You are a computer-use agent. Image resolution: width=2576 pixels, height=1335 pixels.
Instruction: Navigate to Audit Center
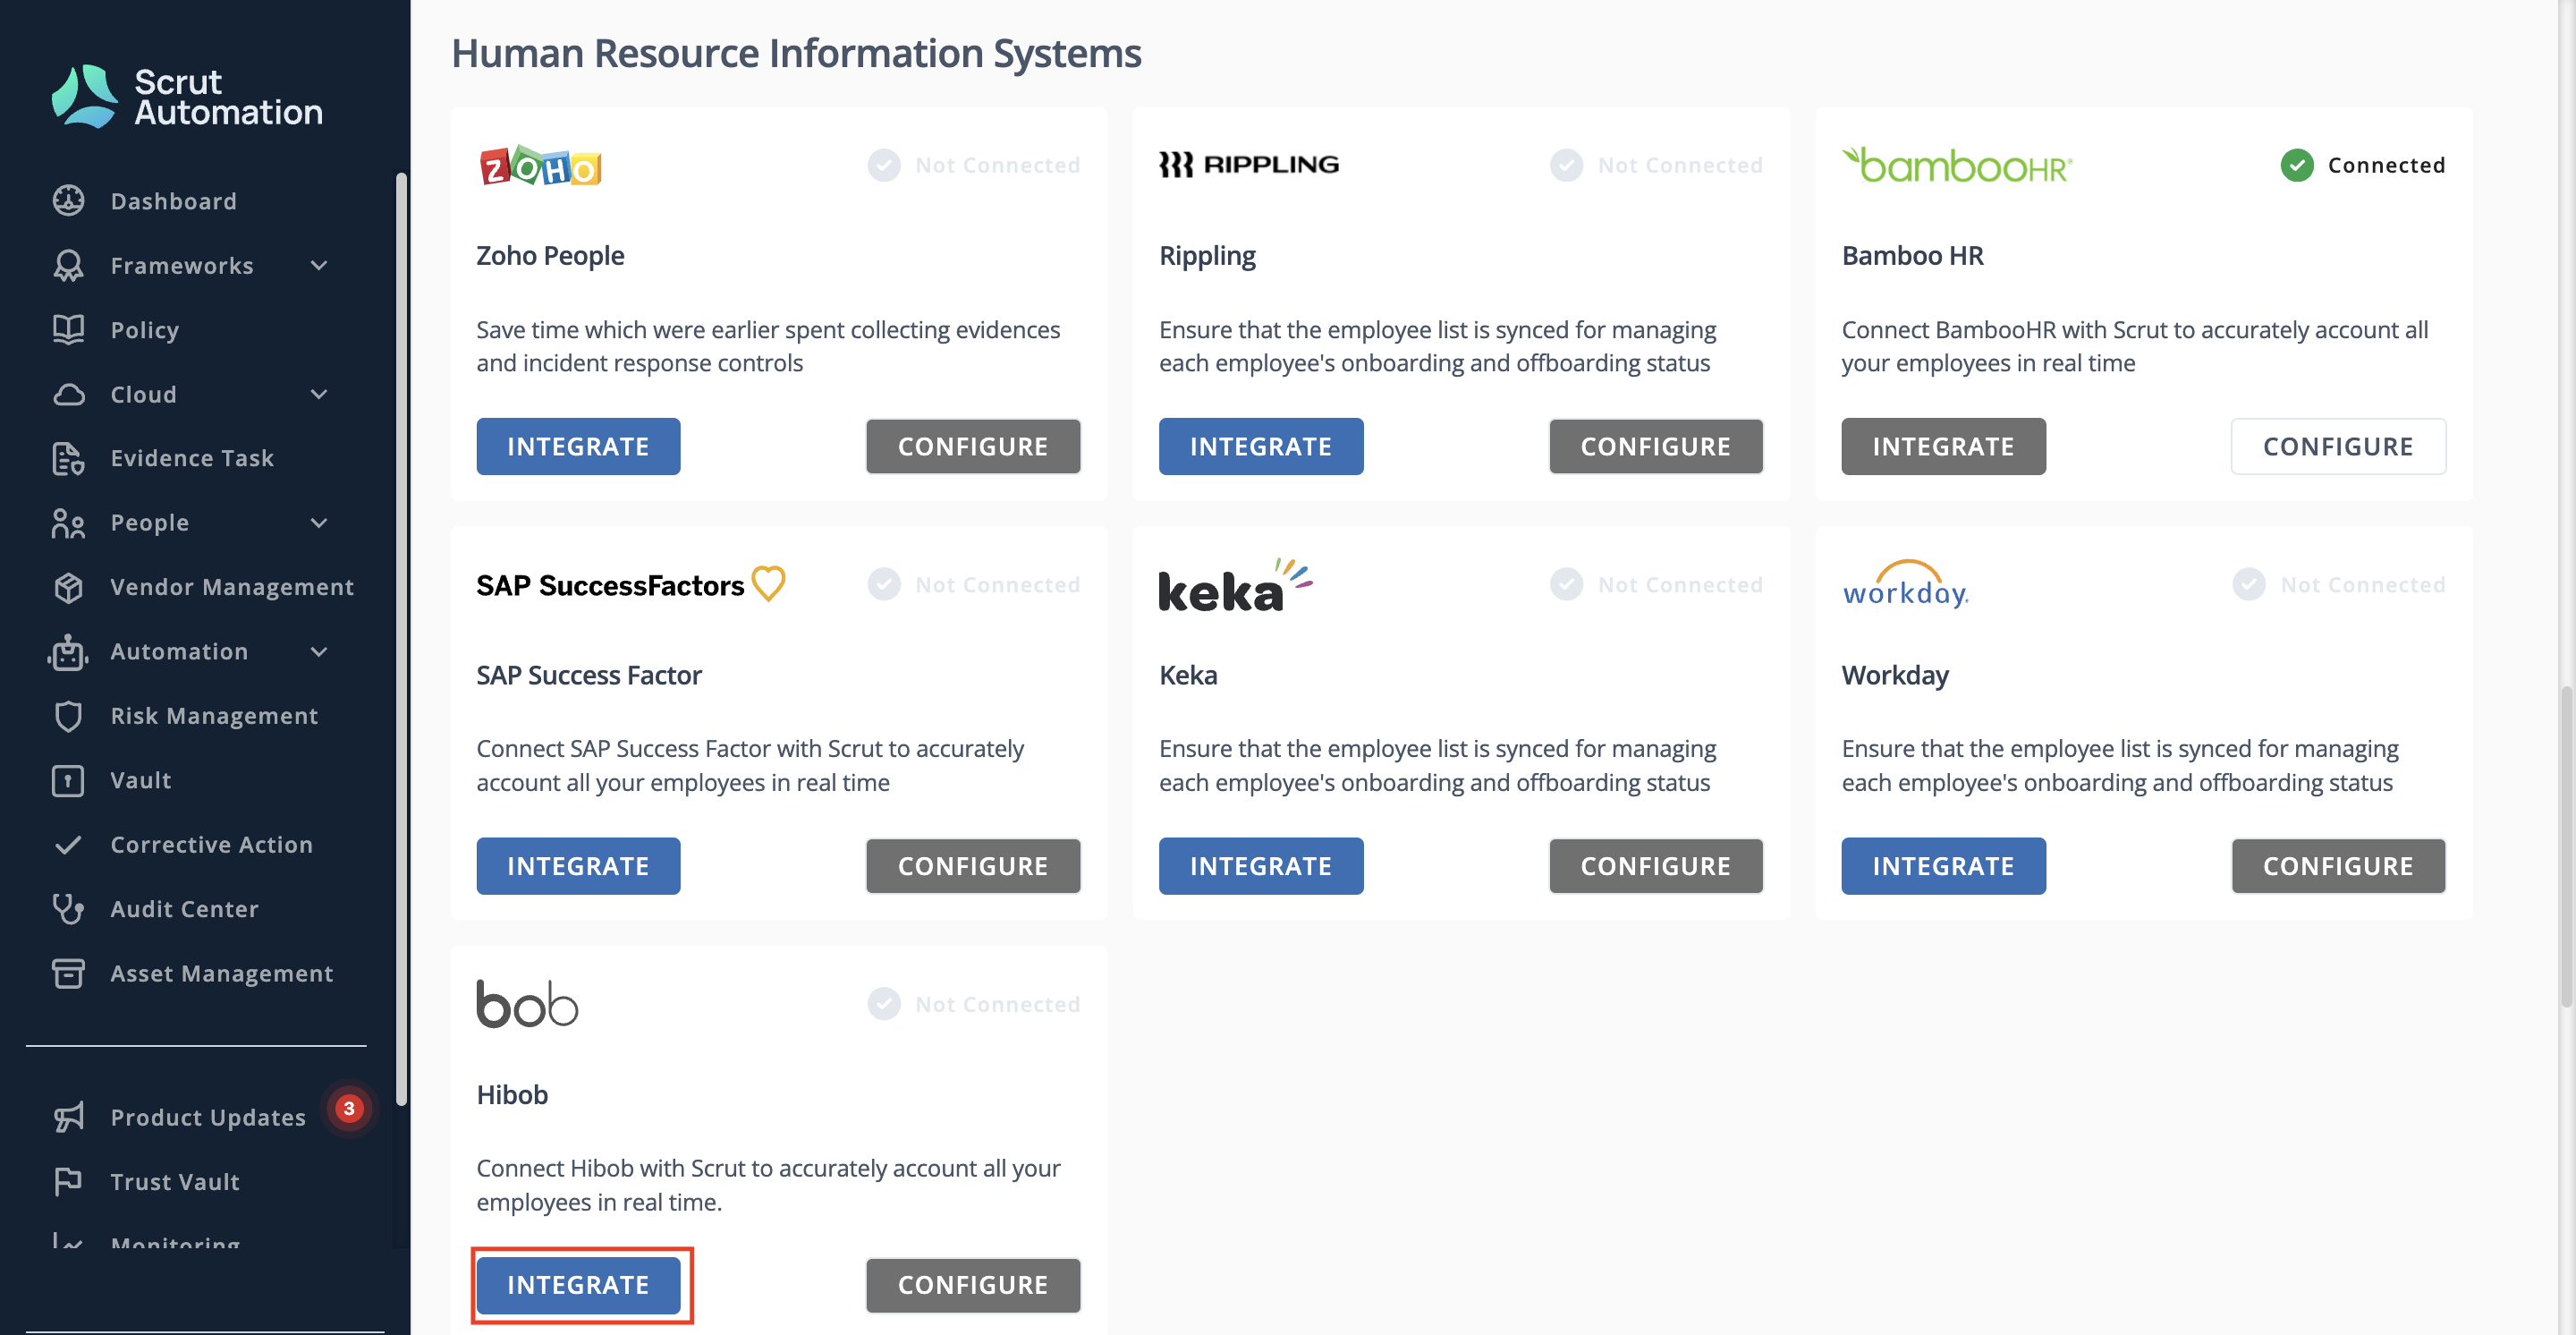(x=184, y=909)
